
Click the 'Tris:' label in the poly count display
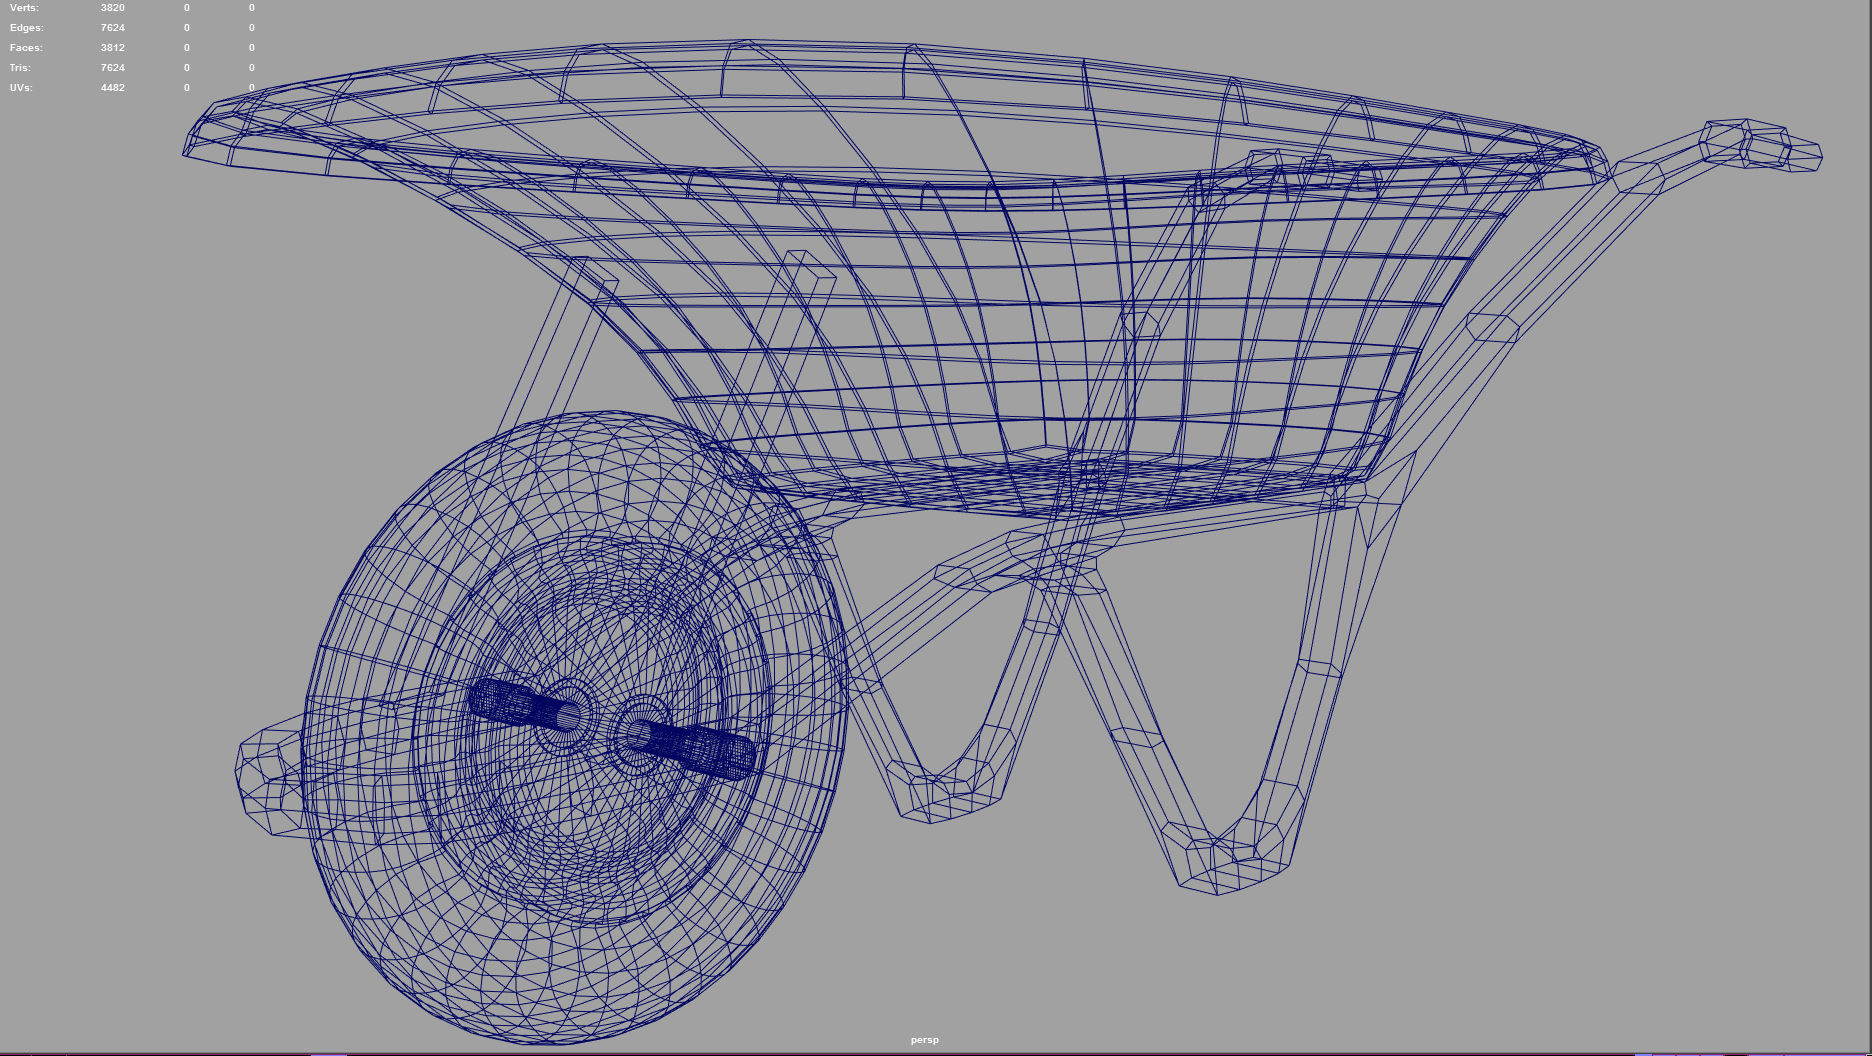(20, 68)
